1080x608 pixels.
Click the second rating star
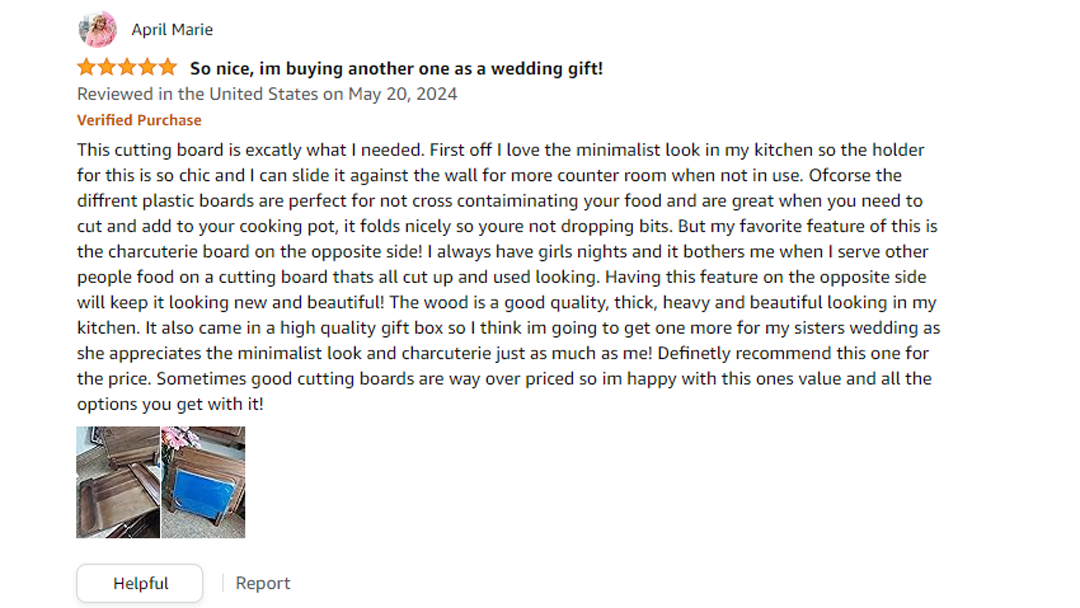coord(107,68)
